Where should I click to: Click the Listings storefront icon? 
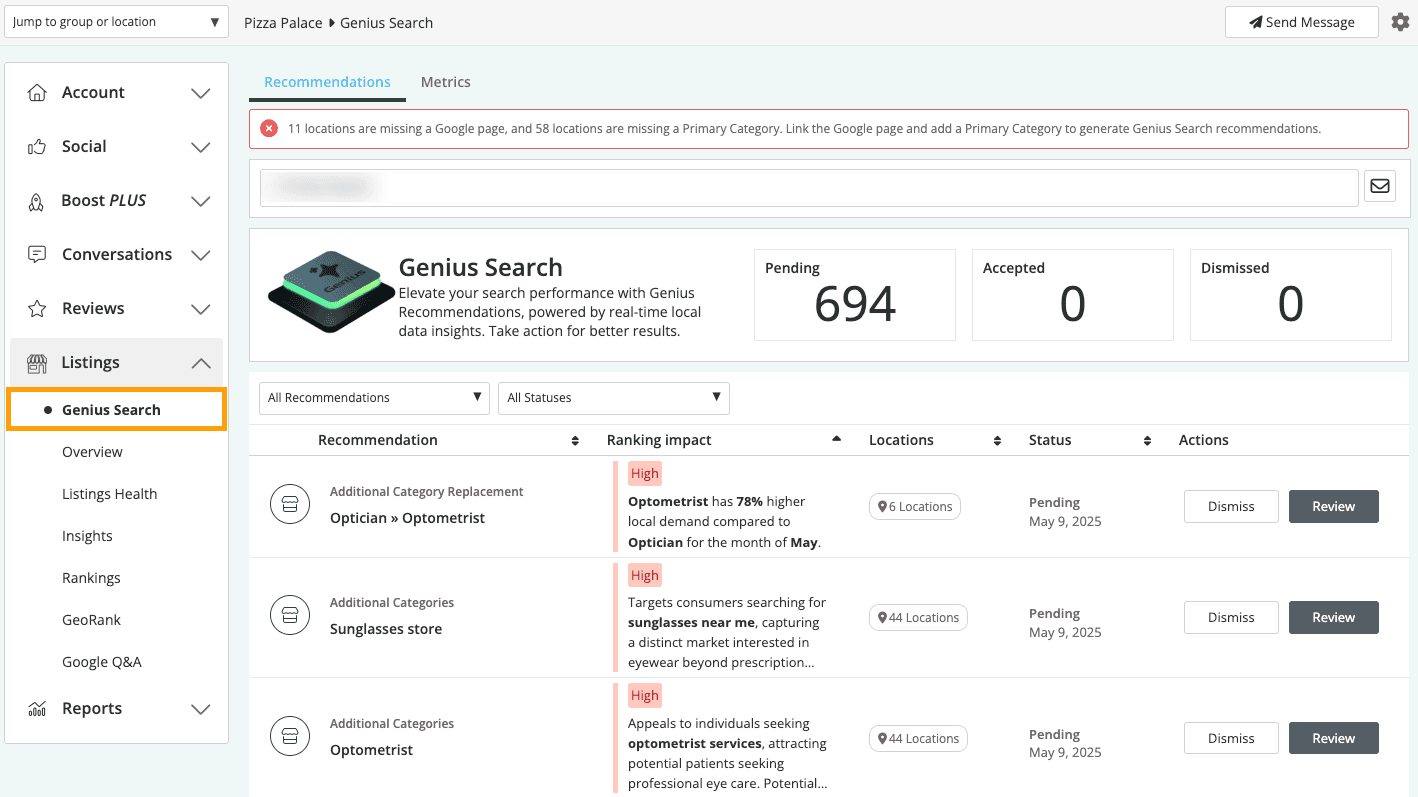tap(37, 362)
